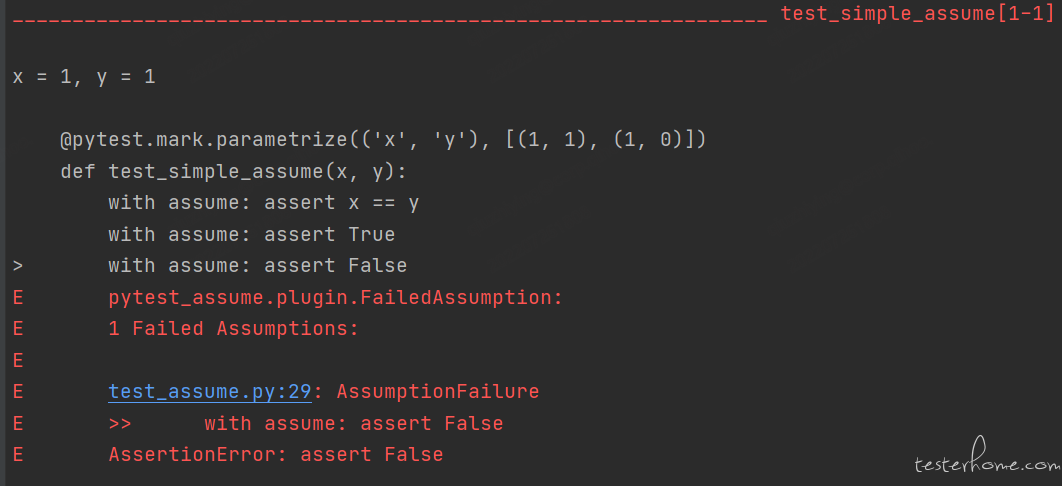Click the '>' failure marker in gutter
Screen dimensions: 1062x486
pyautogui.click(x=18, y=265)
